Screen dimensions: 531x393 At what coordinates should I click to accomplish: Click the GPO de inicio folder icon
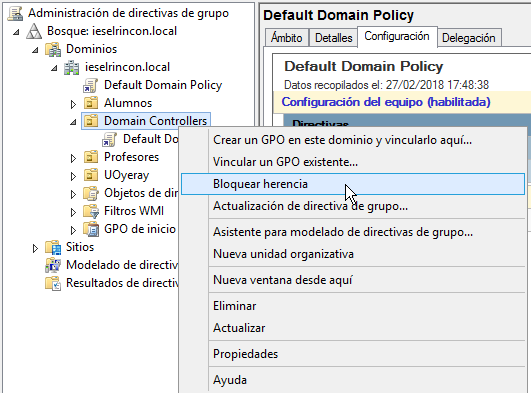[91, 229]
